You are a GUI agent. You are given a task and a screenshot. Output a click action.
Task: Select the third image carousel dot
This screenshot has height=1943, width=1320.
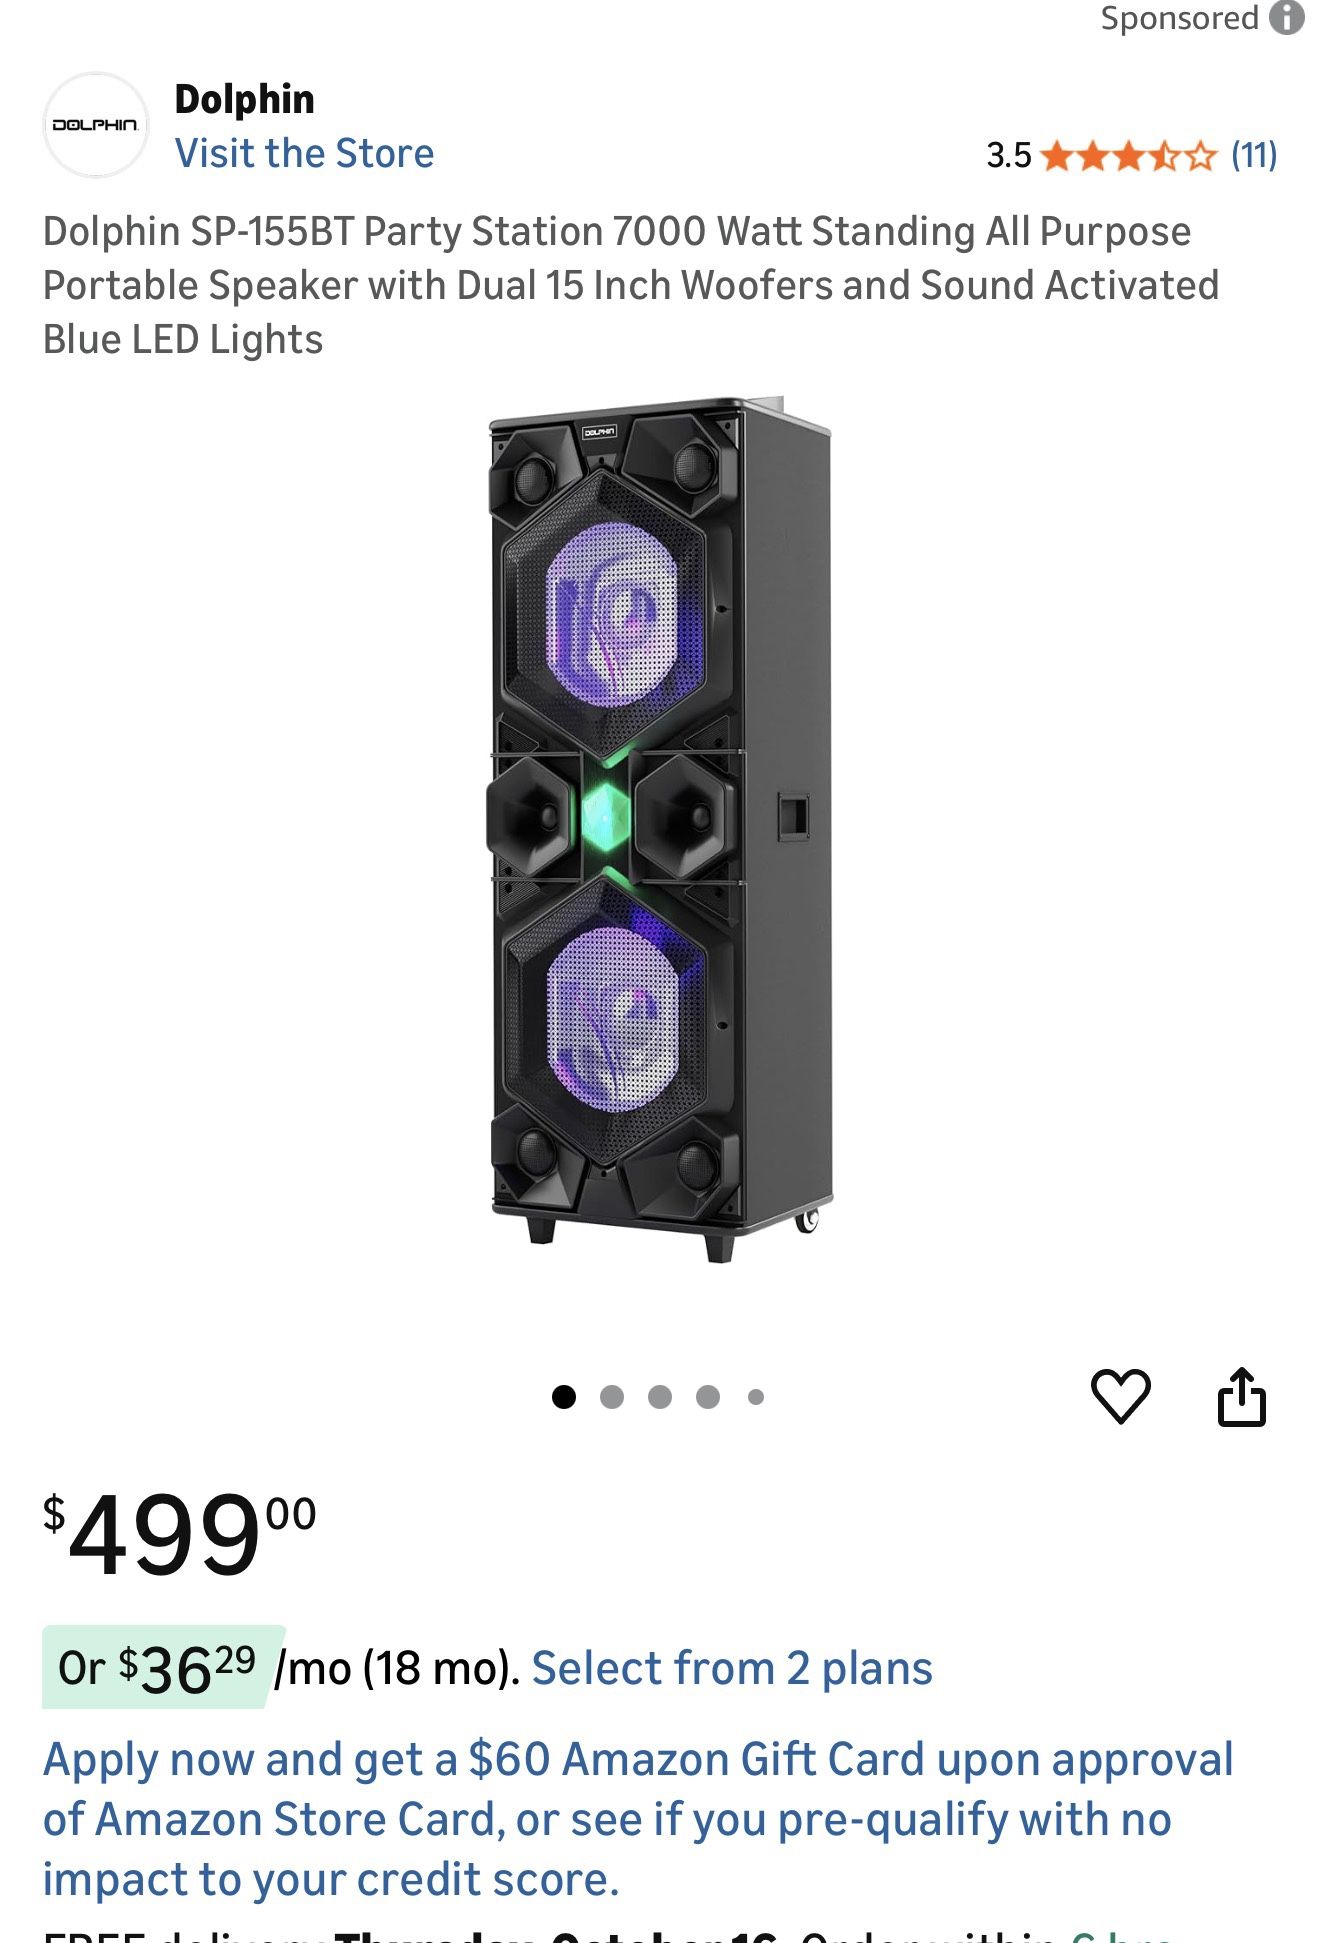[660, 1397]
